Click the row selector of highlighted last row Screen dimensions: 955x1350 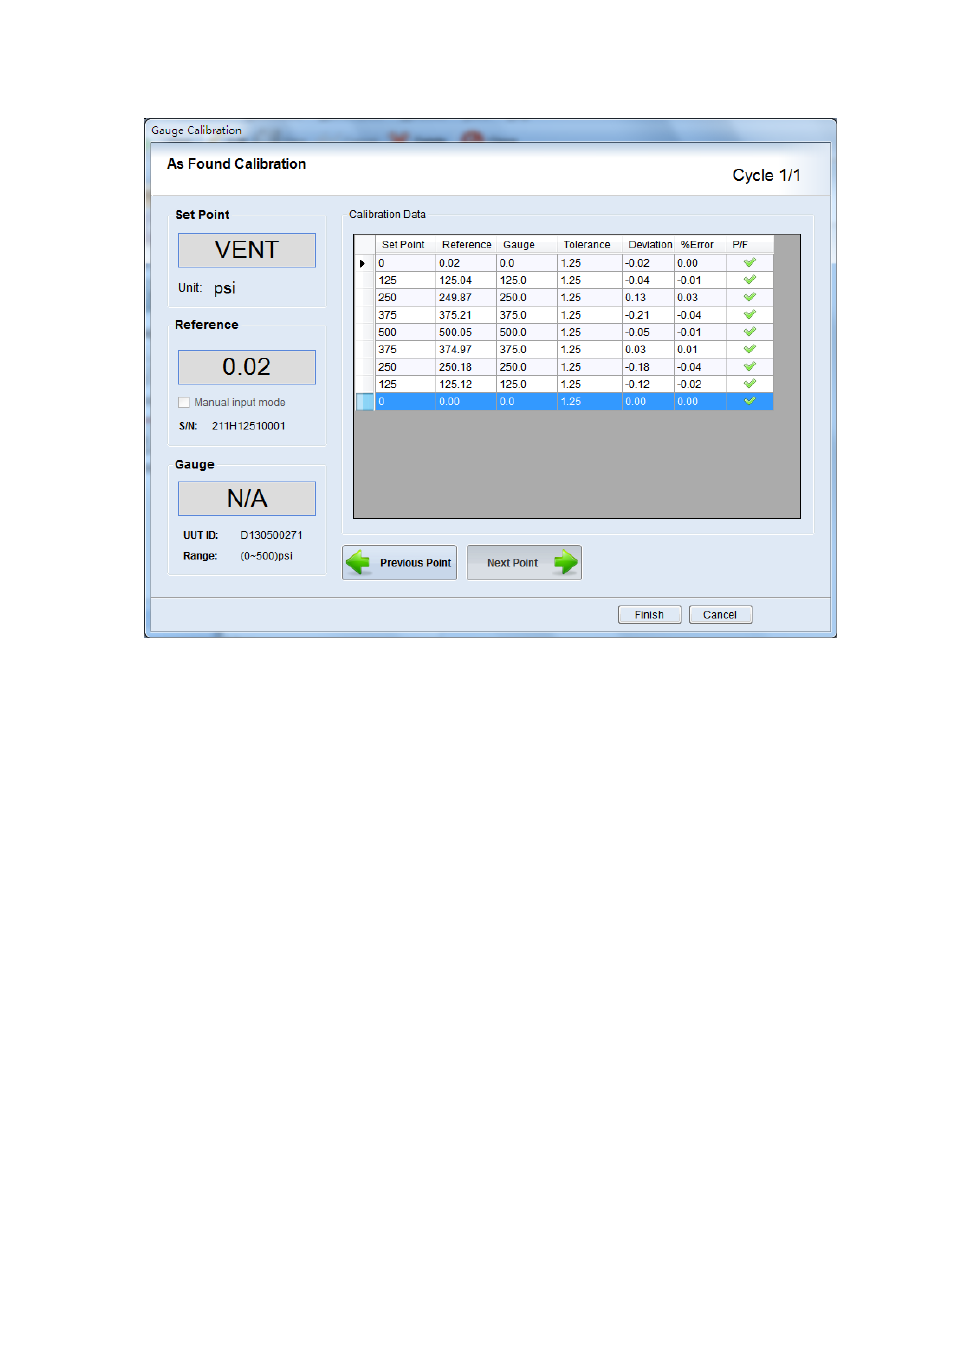[x=365, y=401]
